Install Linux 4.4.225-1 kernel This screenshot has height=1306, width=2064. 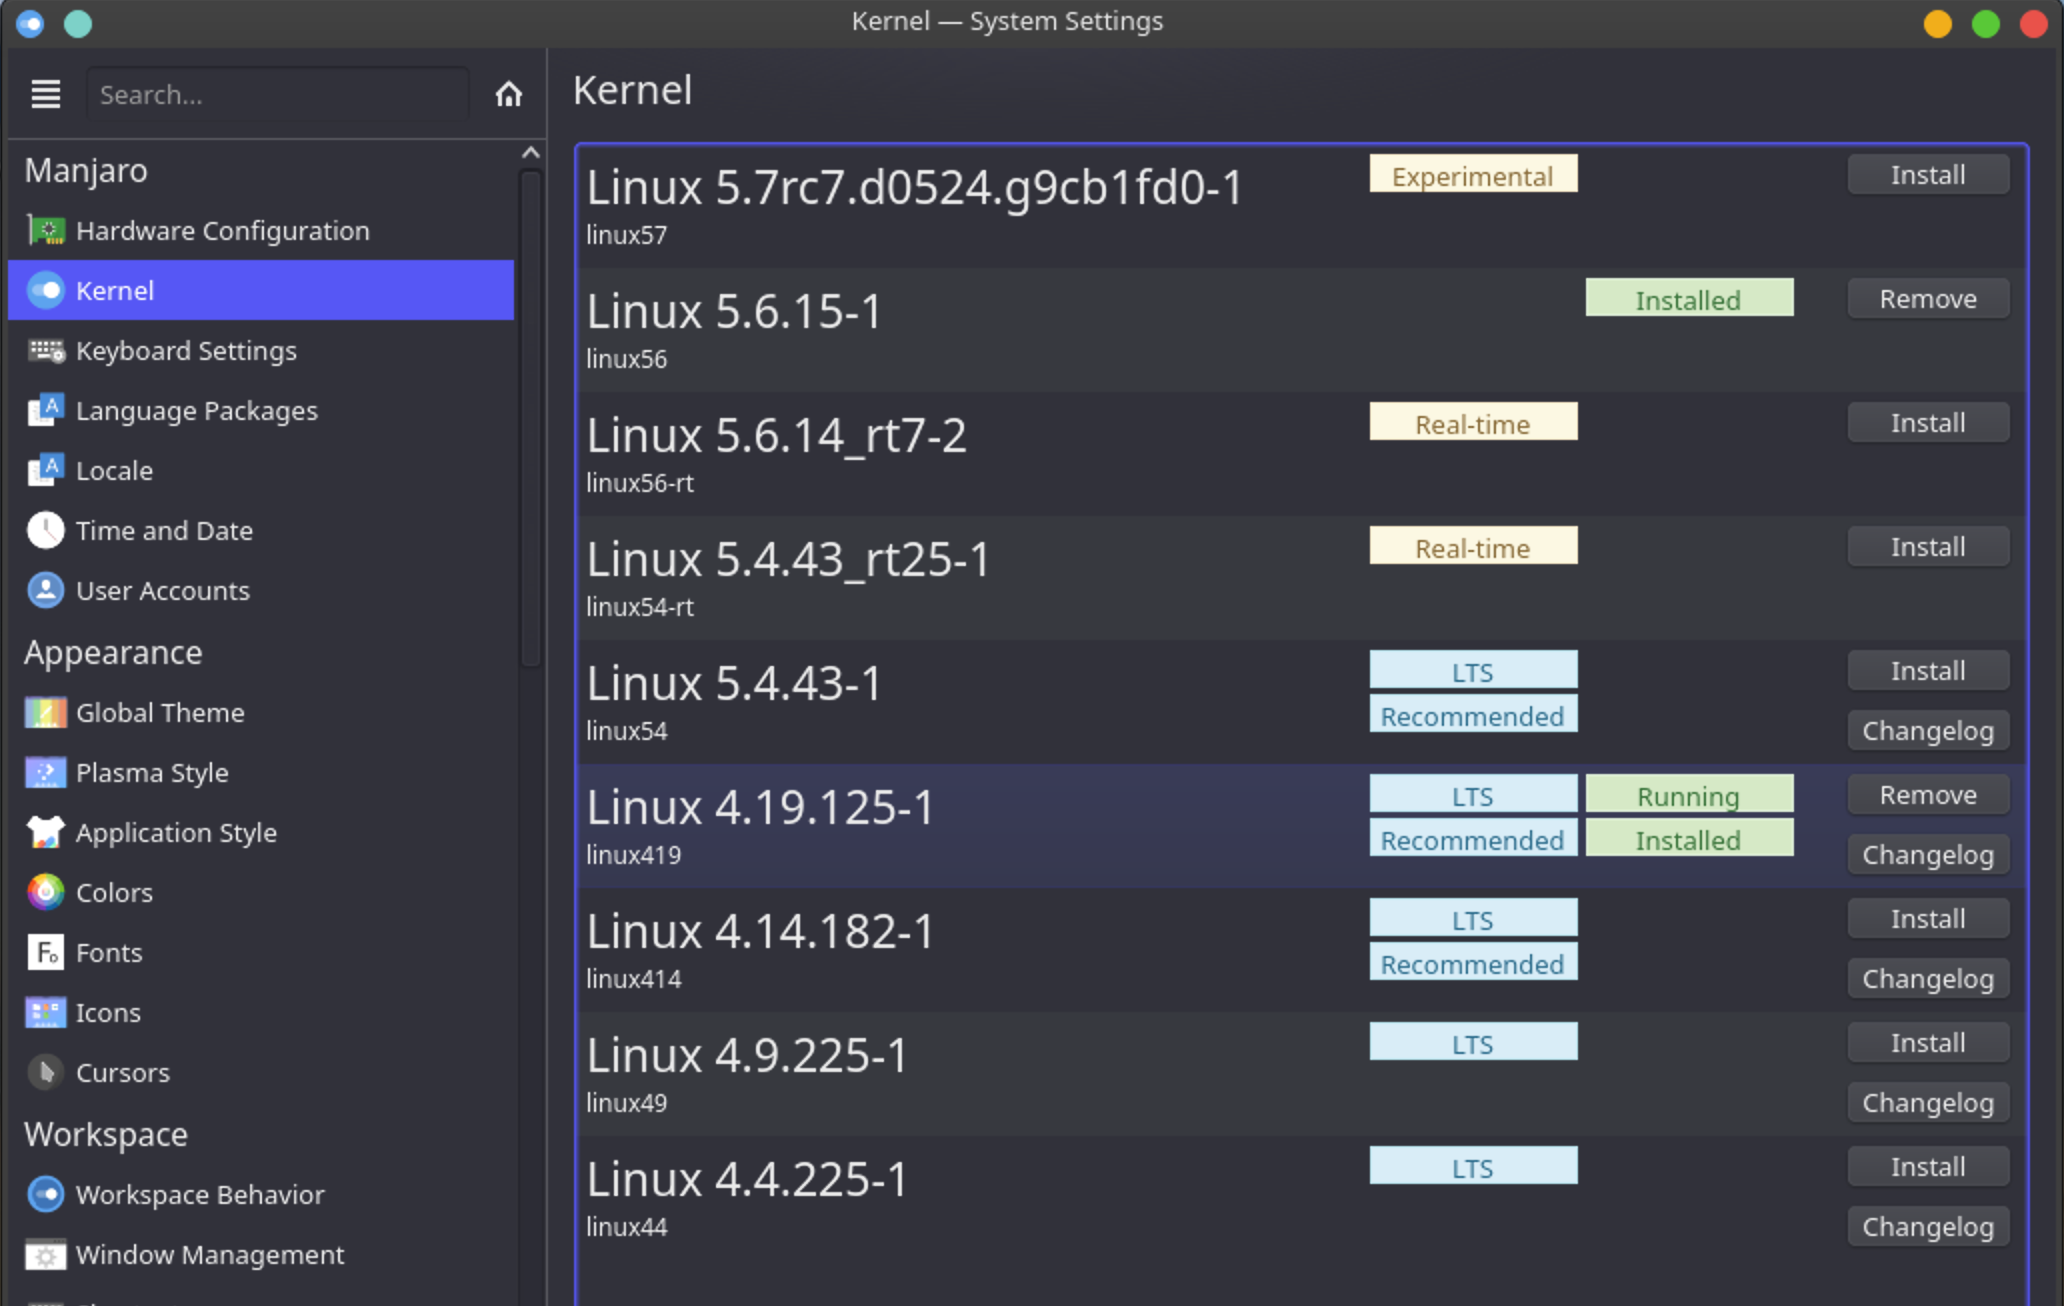pyautogui.click(x=1928, y=1167)
